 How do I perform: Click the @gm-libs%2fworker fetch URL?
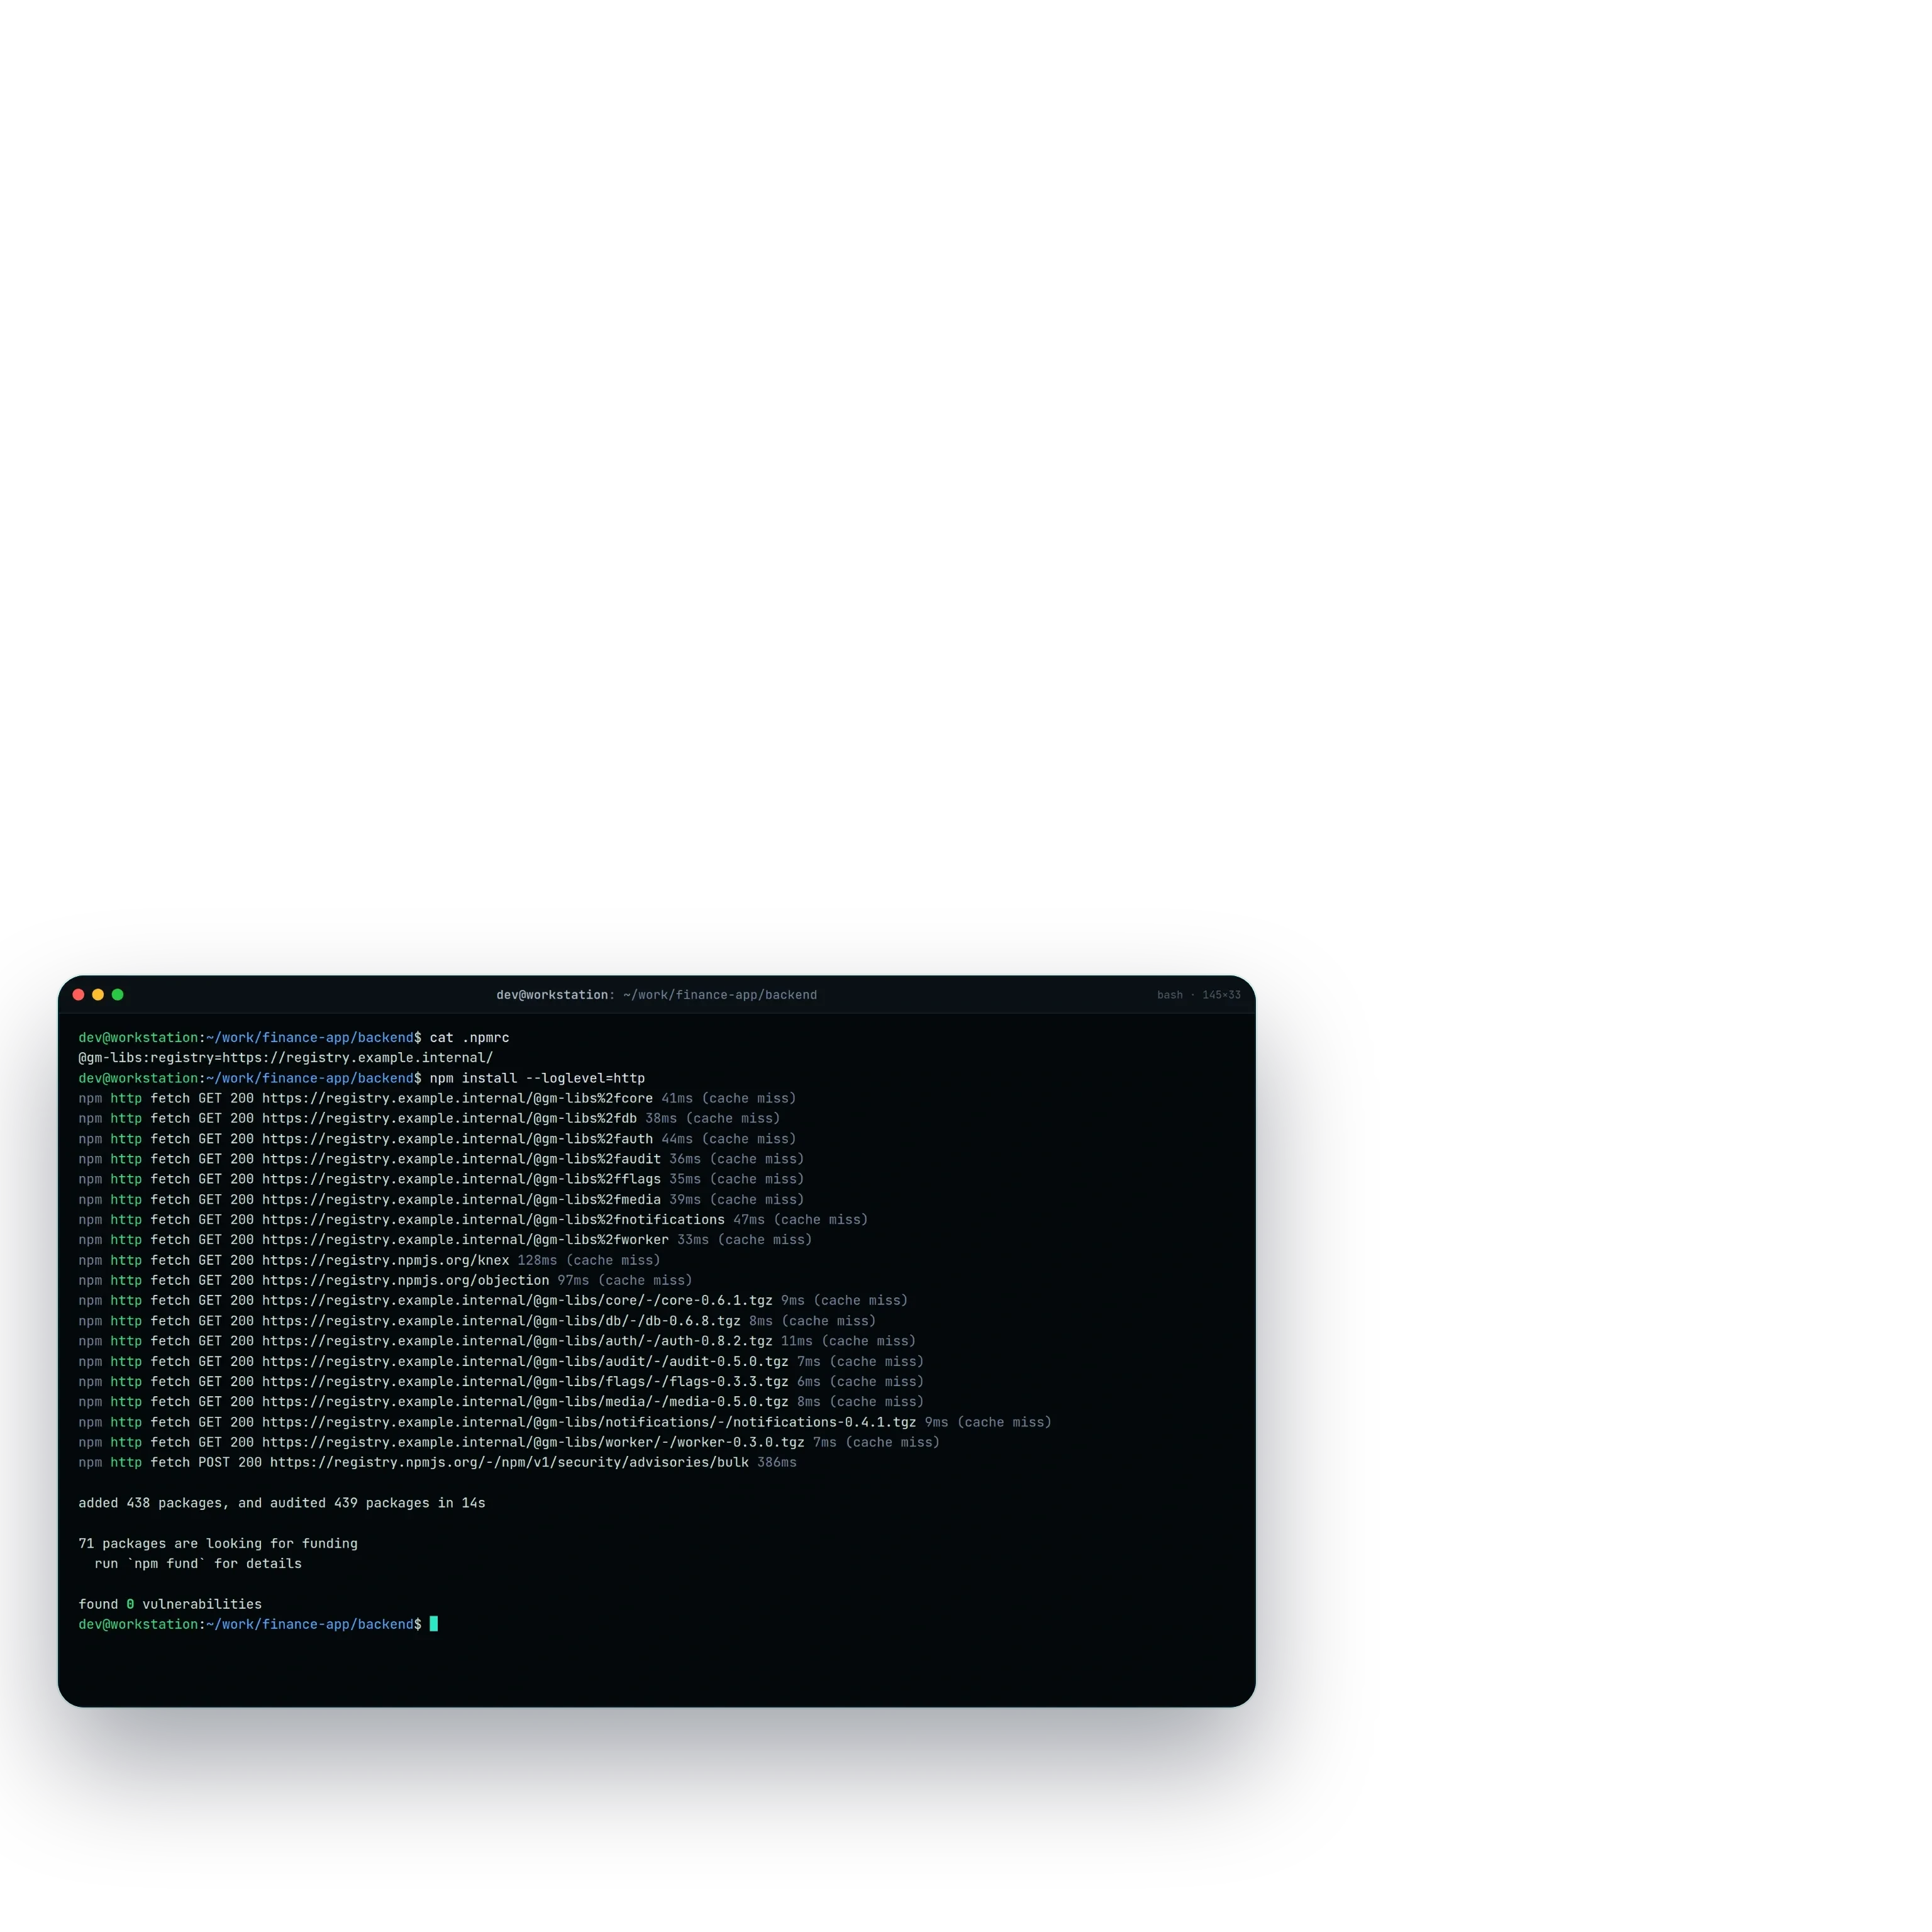tap(465, 1240)
